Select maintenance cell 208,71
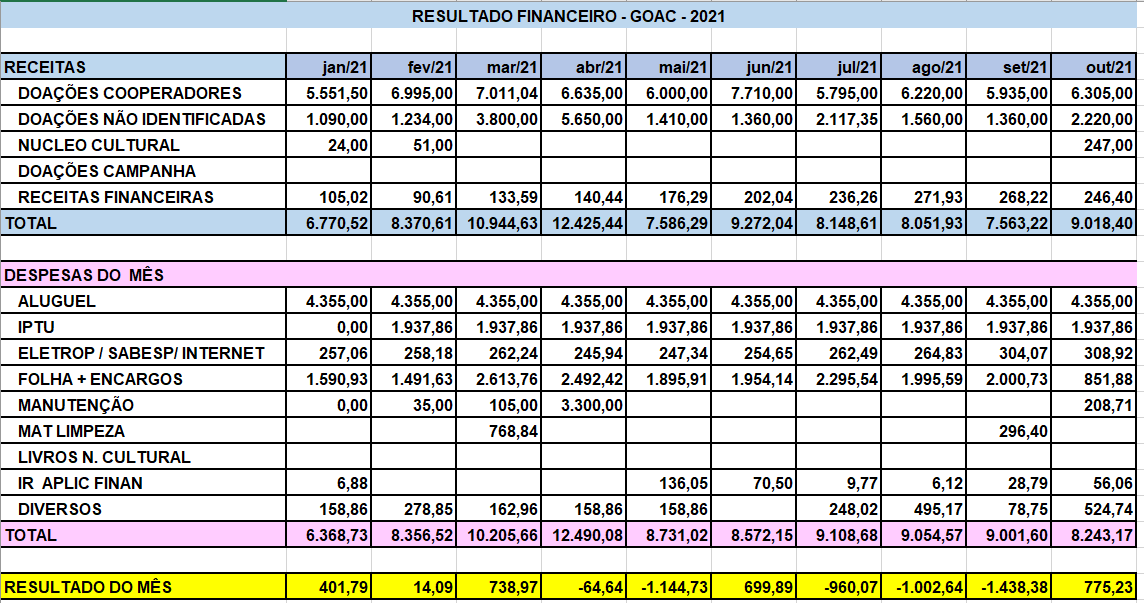 (x=1094, y=405)
